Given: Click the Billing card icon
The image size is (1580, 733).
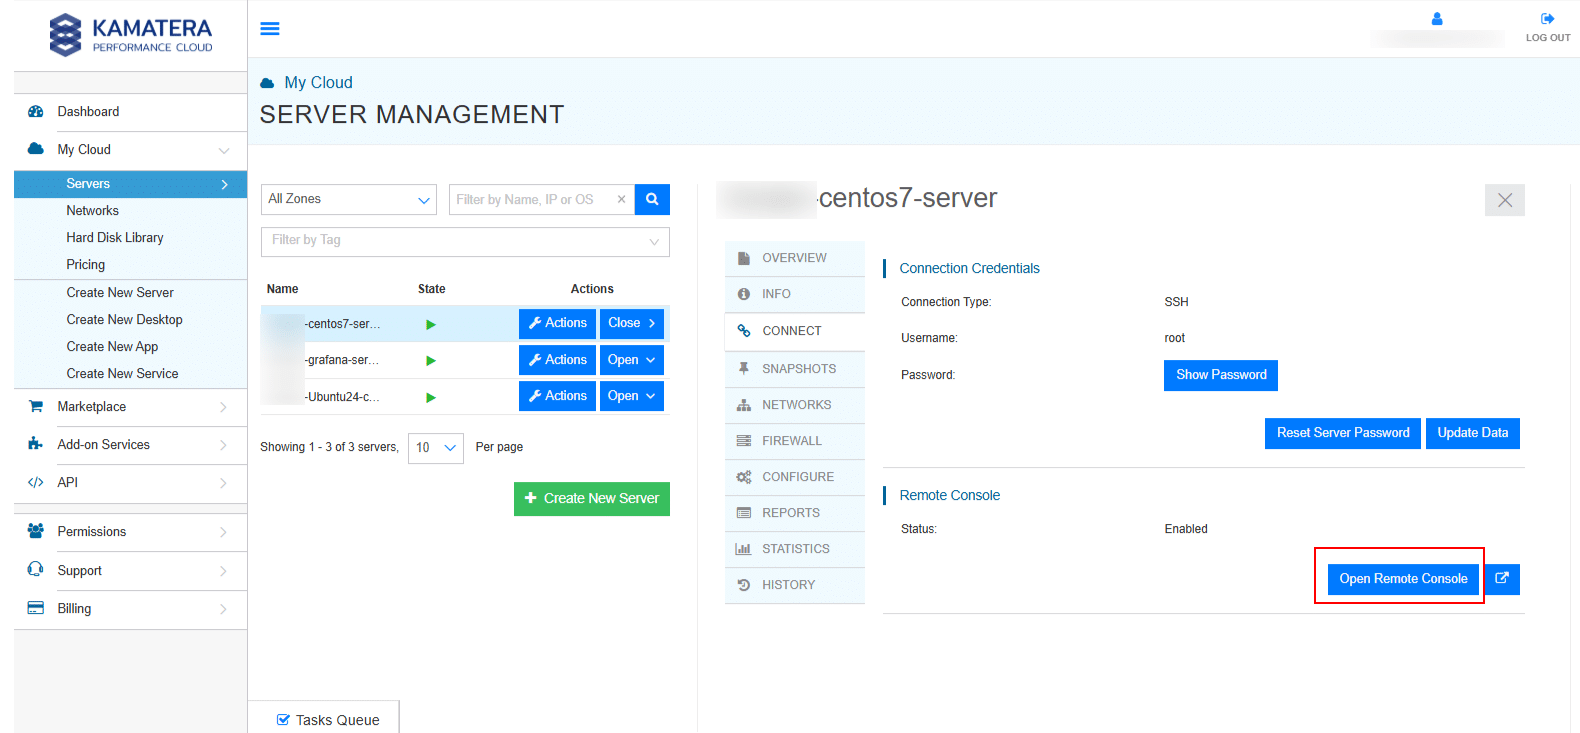Looking at the screenshot, I should coord(36,608).
